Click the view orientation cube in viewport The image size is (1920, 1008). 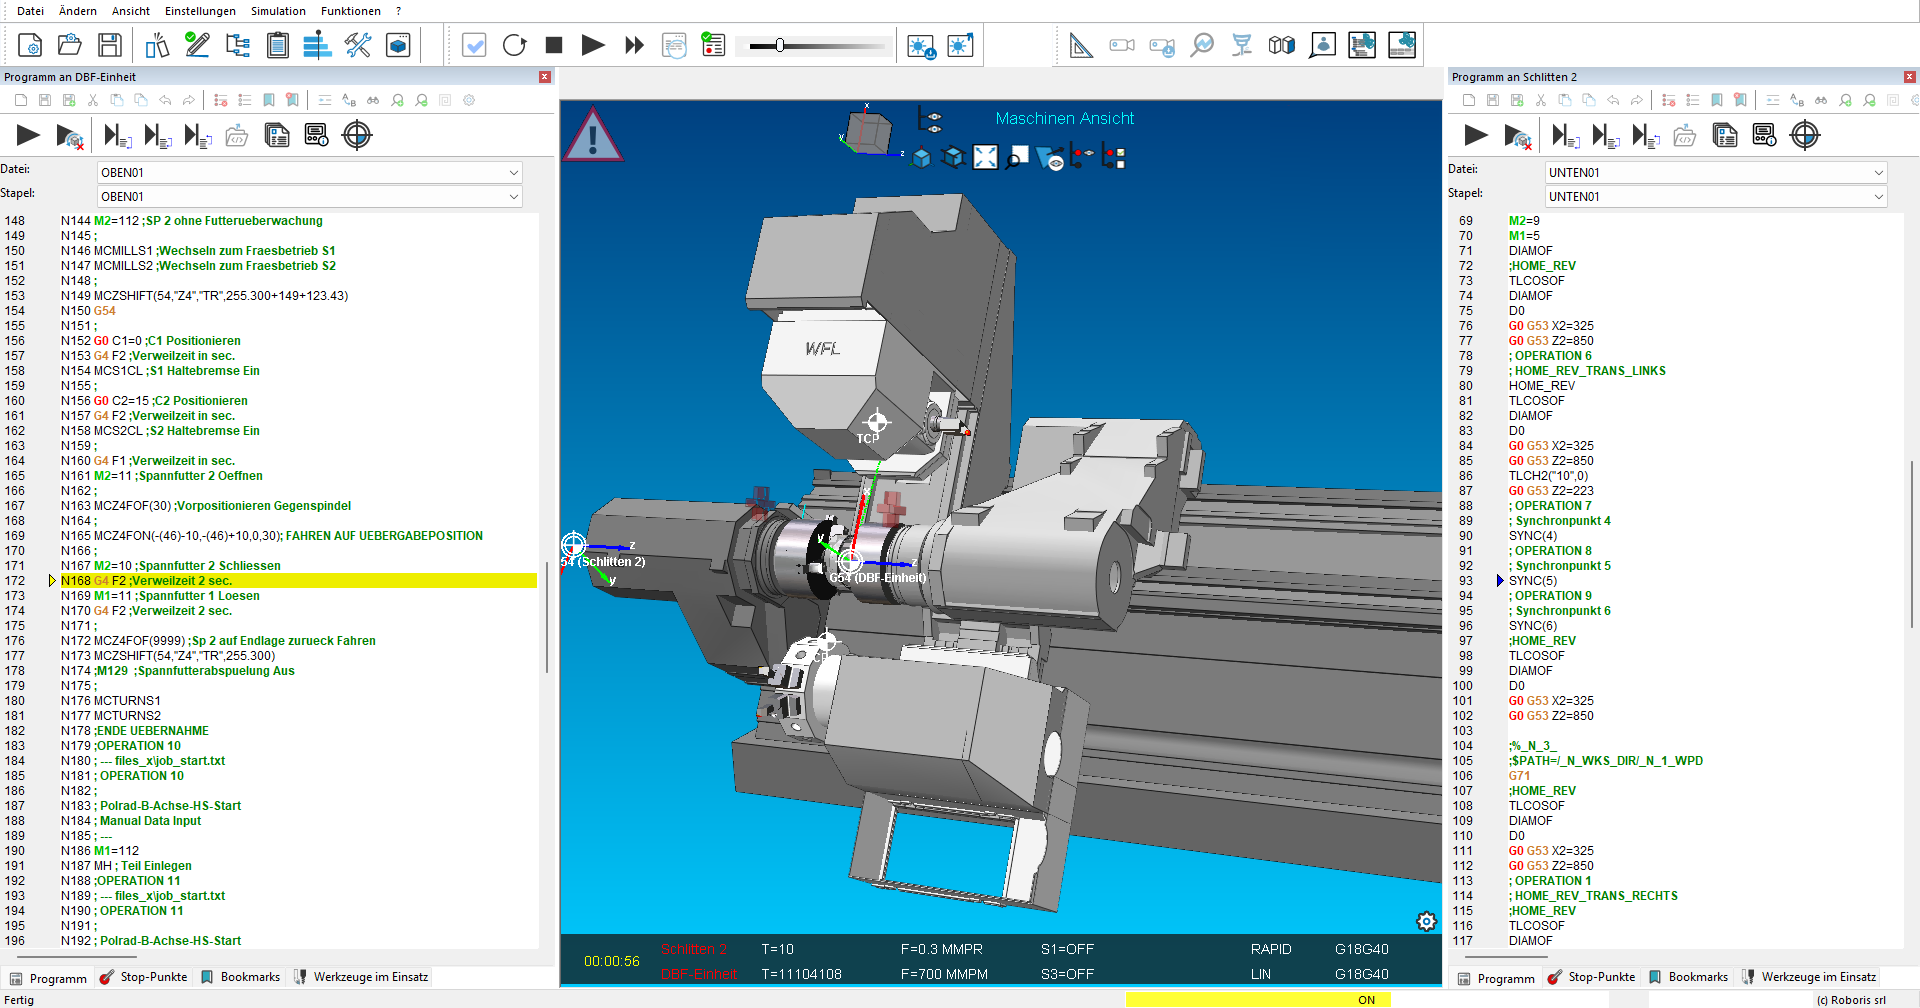[869, 133]
